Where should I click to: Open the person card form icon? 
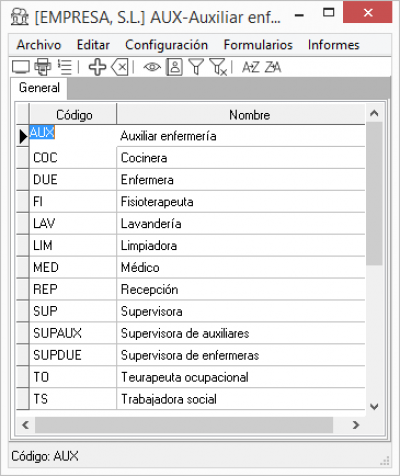coord(175,67)
